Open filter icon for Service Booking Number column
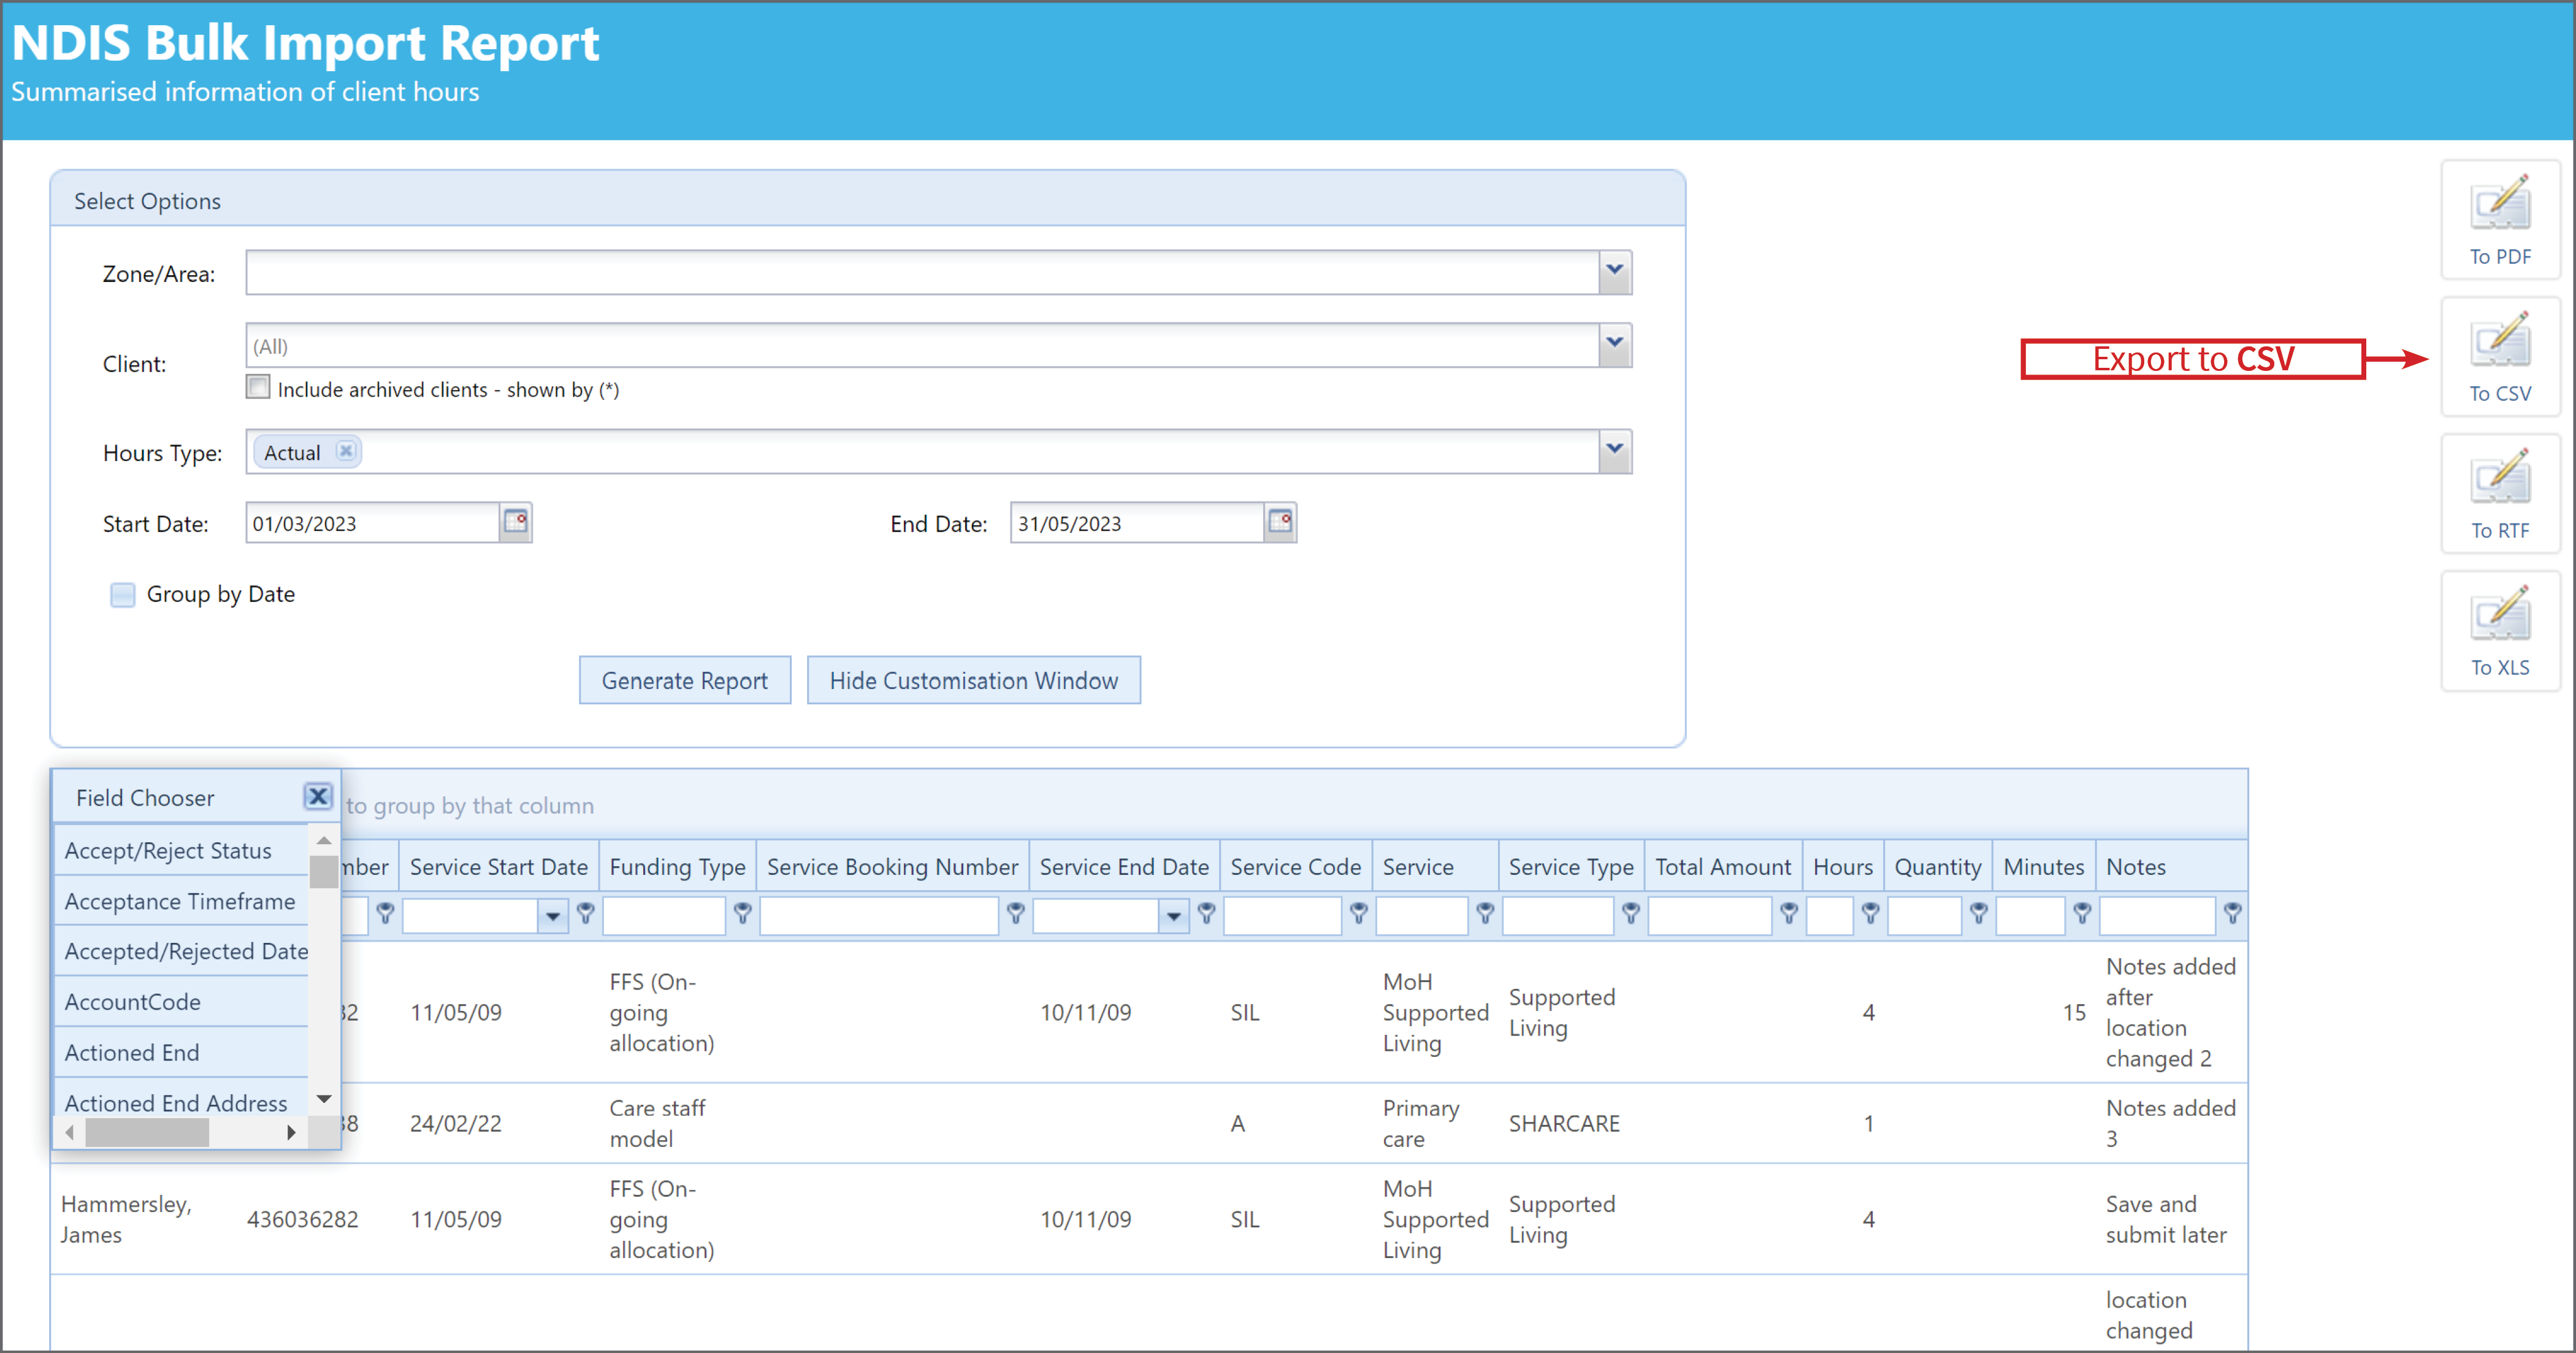 point(1015,913)
